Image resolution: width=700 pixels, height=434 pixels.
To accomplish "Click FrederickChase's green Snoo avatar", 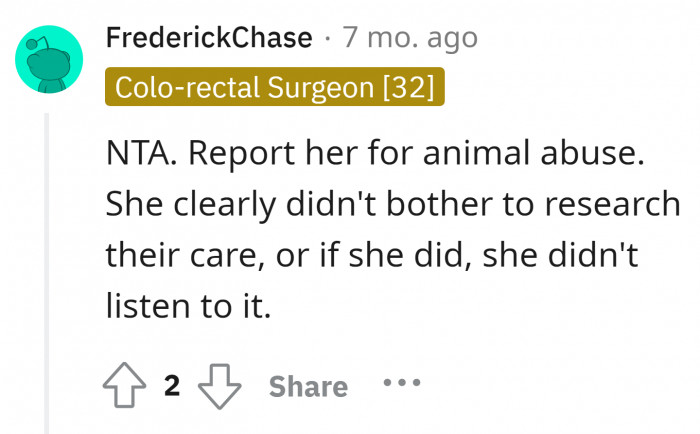I will point(50,60).
